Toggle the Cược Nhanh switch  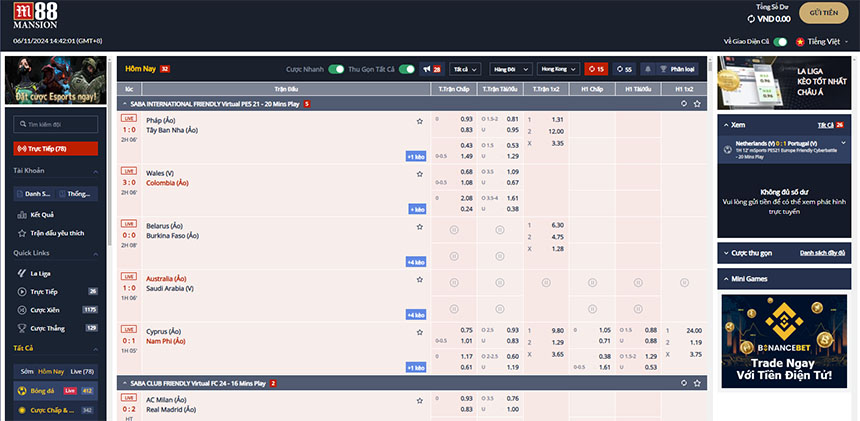[x=336, y=69]
